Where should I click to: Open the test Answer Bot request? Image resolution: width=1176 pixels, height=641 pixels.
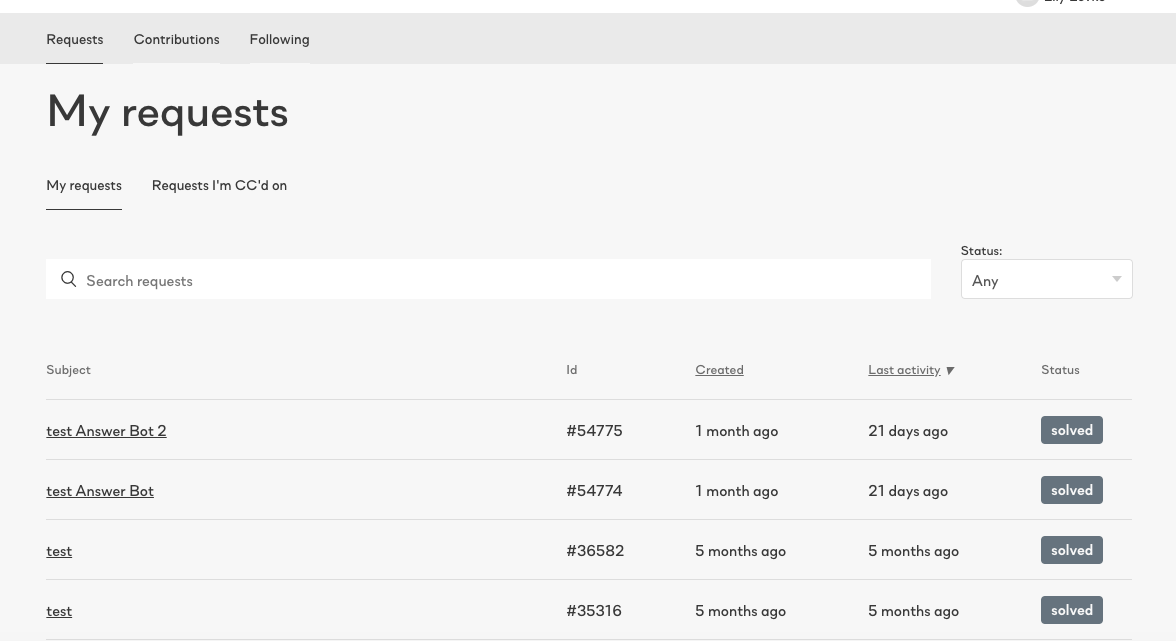tap(100, 491)
